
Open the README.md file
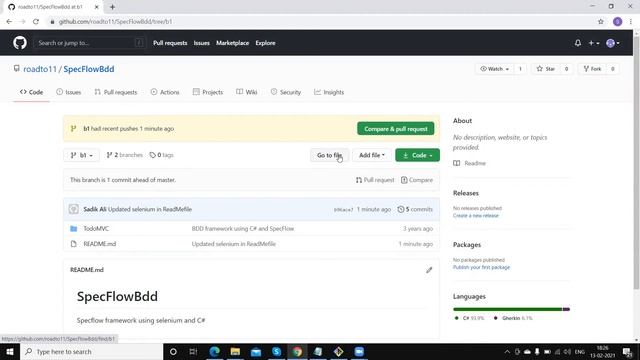[100, 244]
